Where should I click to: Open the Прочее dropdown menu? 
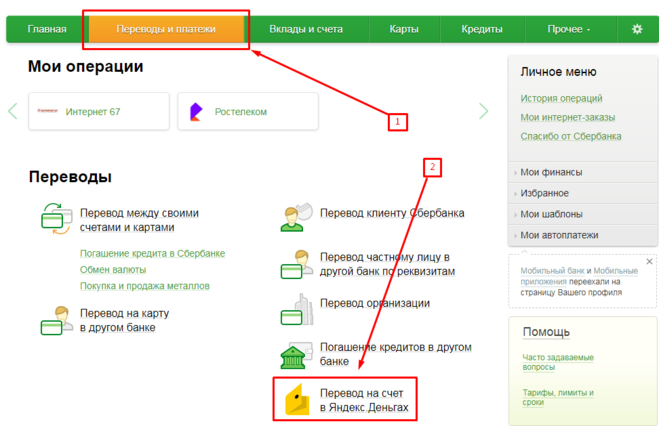(x=568, y=29)
